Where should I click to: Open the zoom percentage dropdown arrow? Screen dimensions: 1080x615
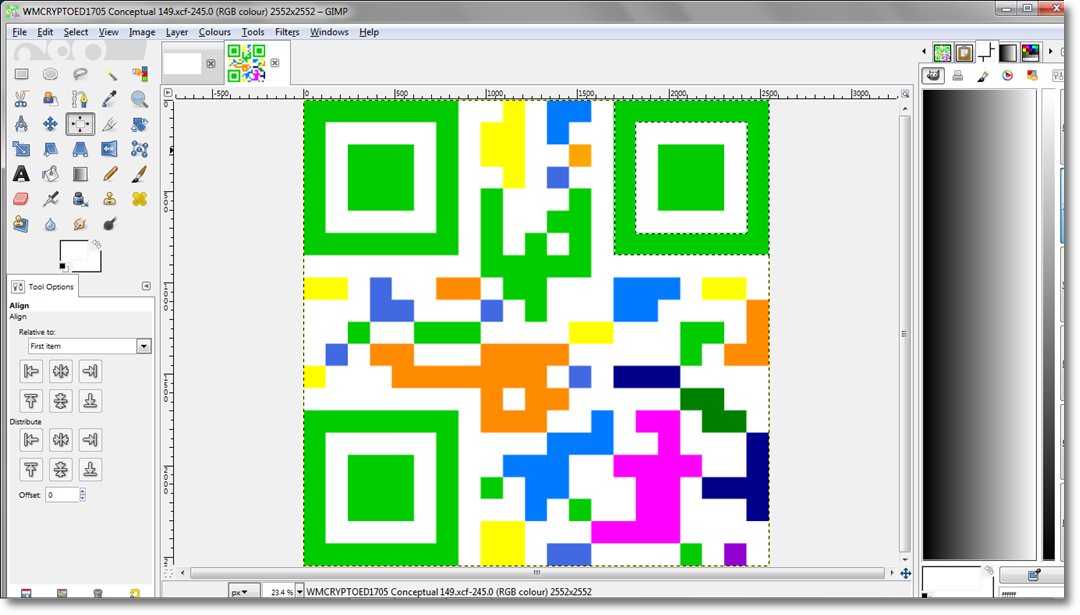click(300, 592)
